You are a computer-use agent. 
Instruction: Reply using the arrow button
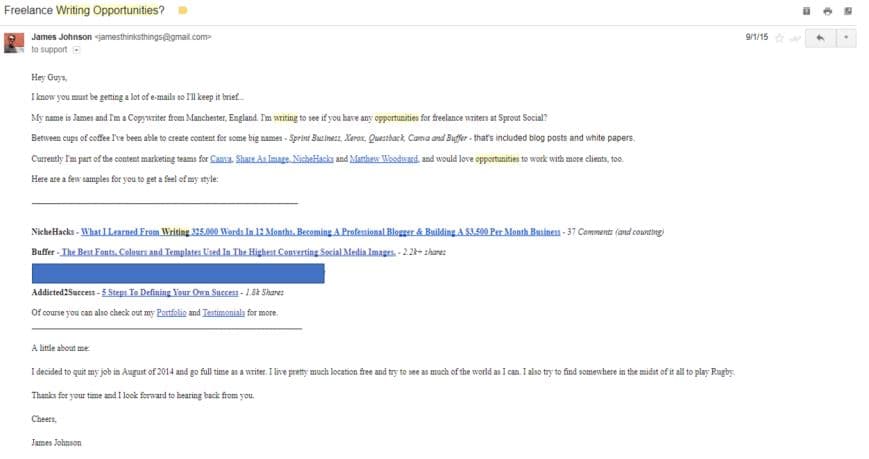[820, 38]
